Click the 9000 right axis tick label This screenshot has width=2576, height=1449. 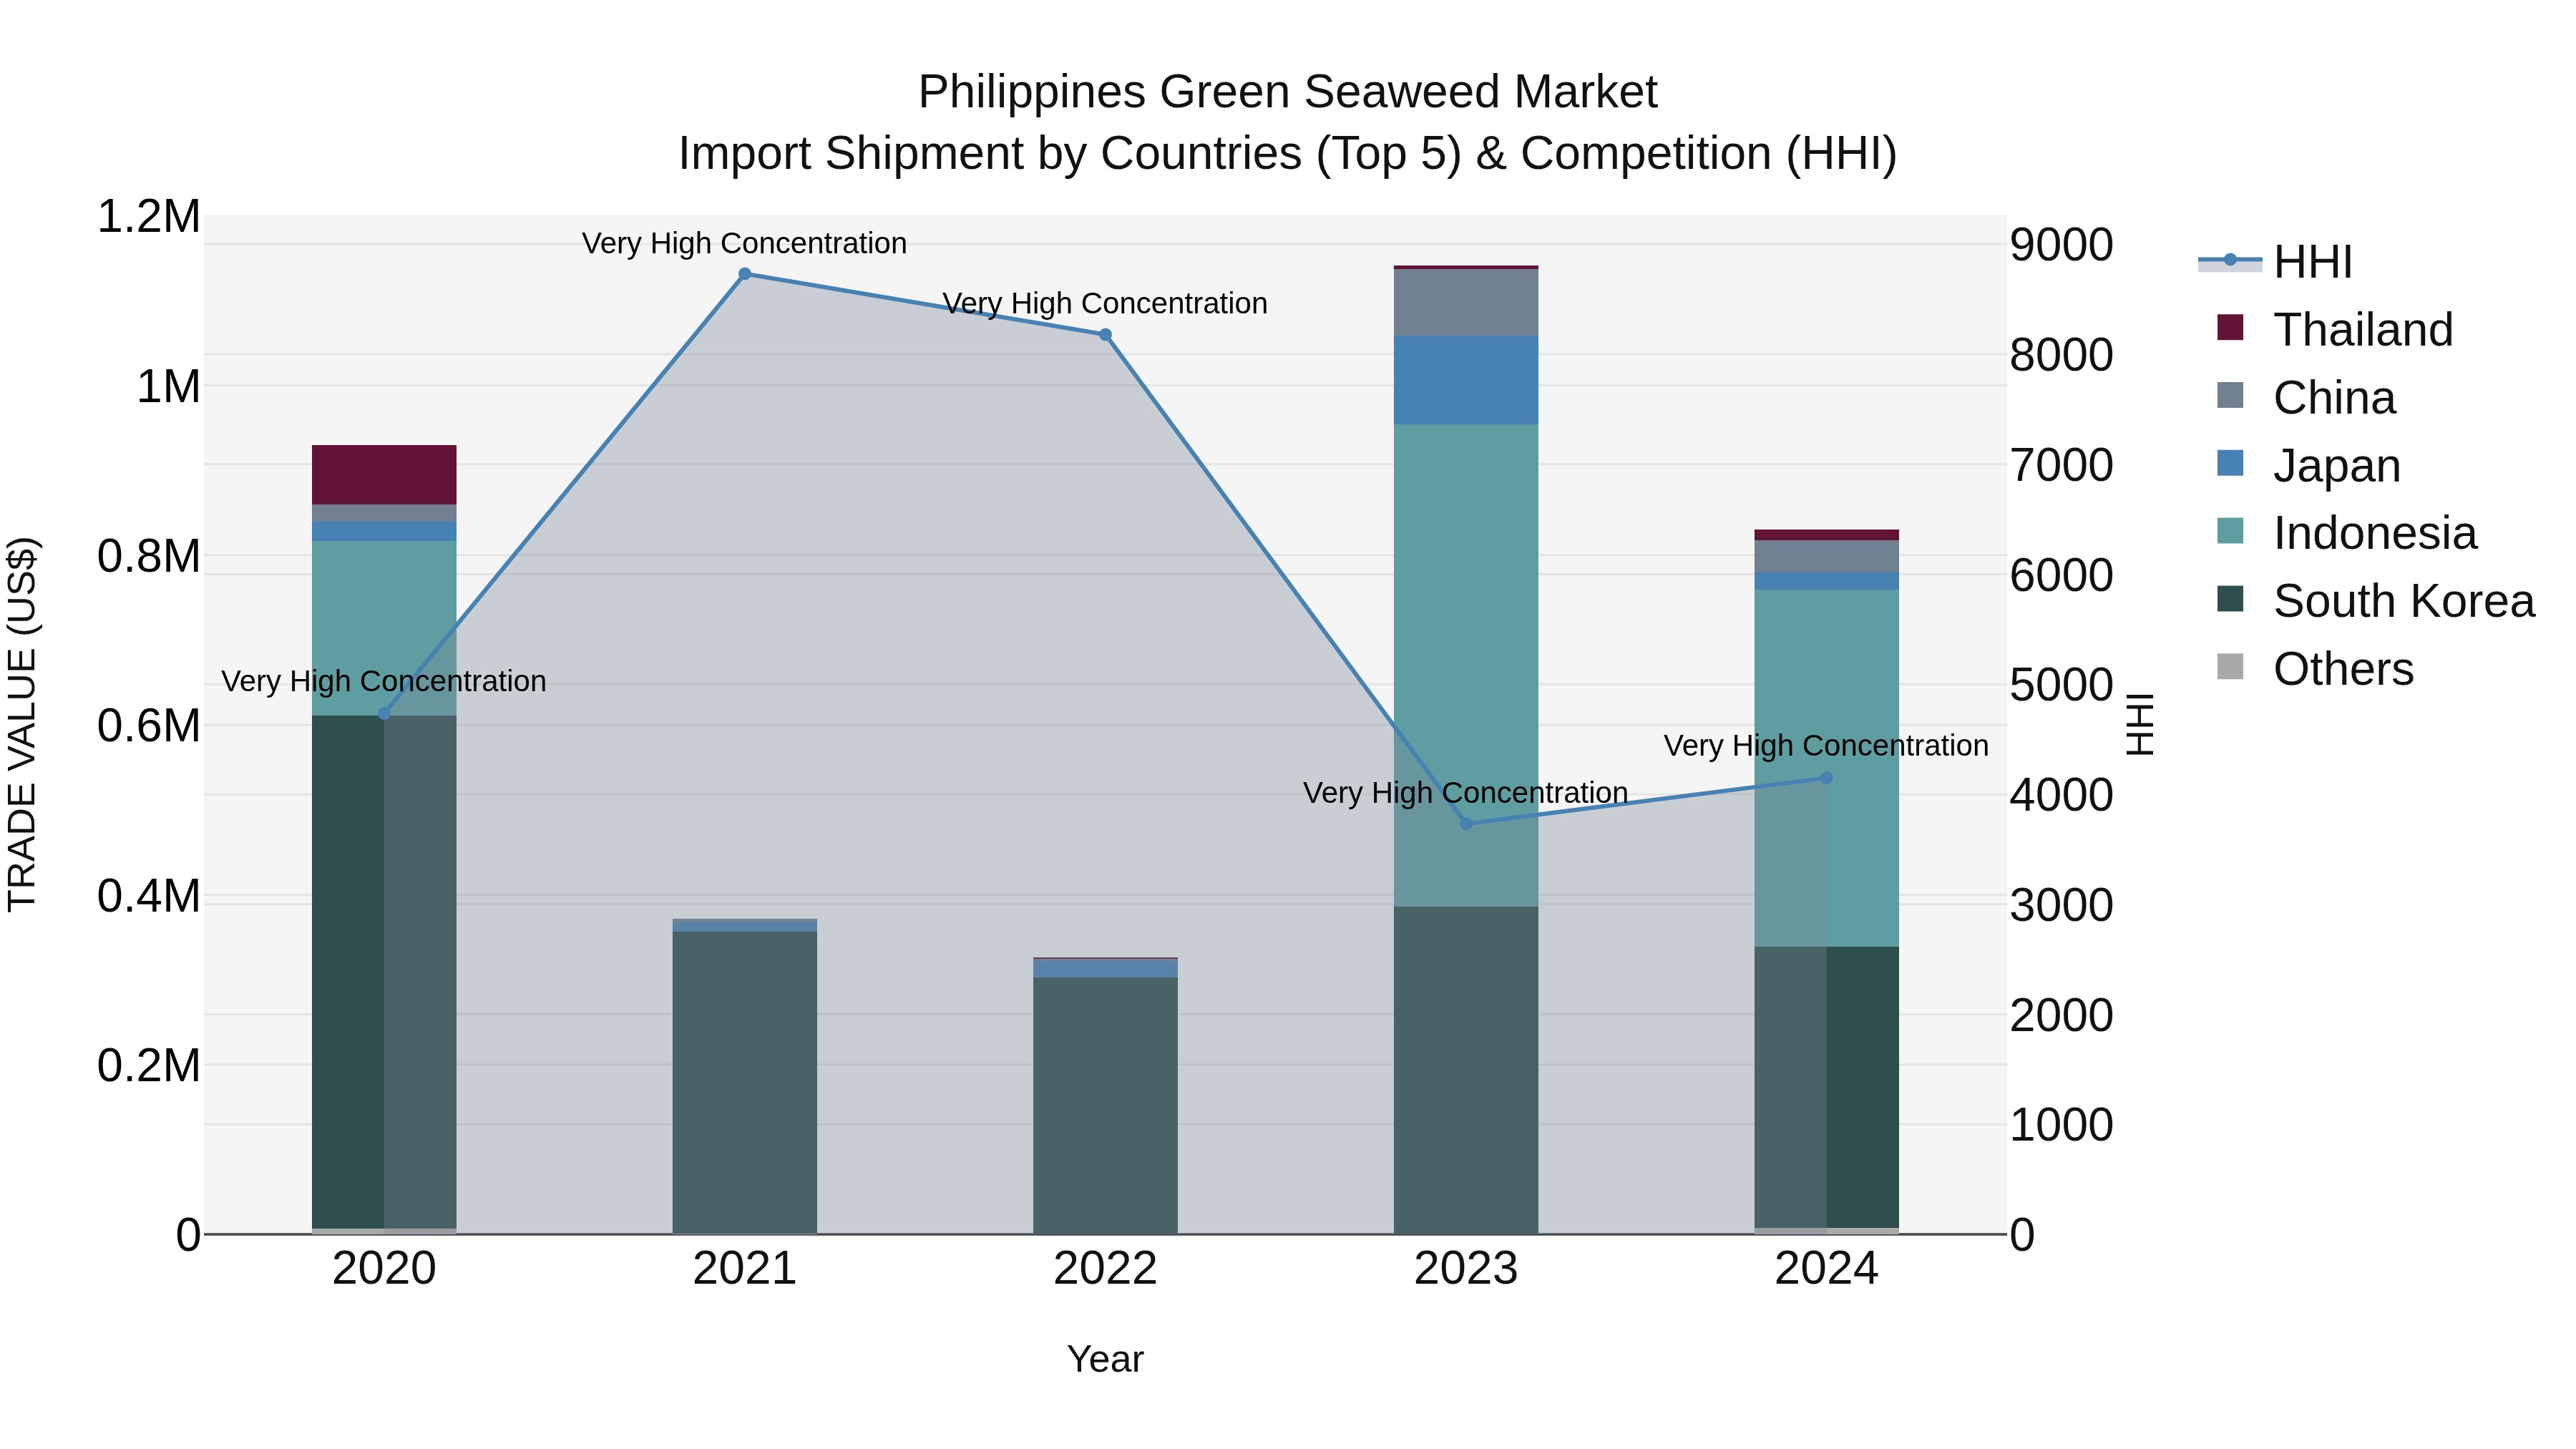[x=2061, y=245]
